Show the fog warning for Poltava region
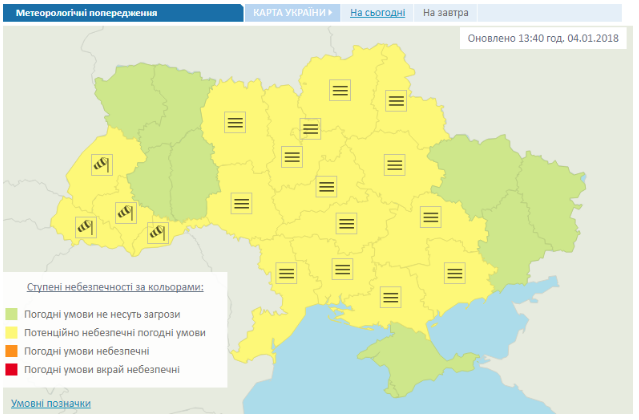The width and height of the screenshot is (639, 420). tap(394, 165)
